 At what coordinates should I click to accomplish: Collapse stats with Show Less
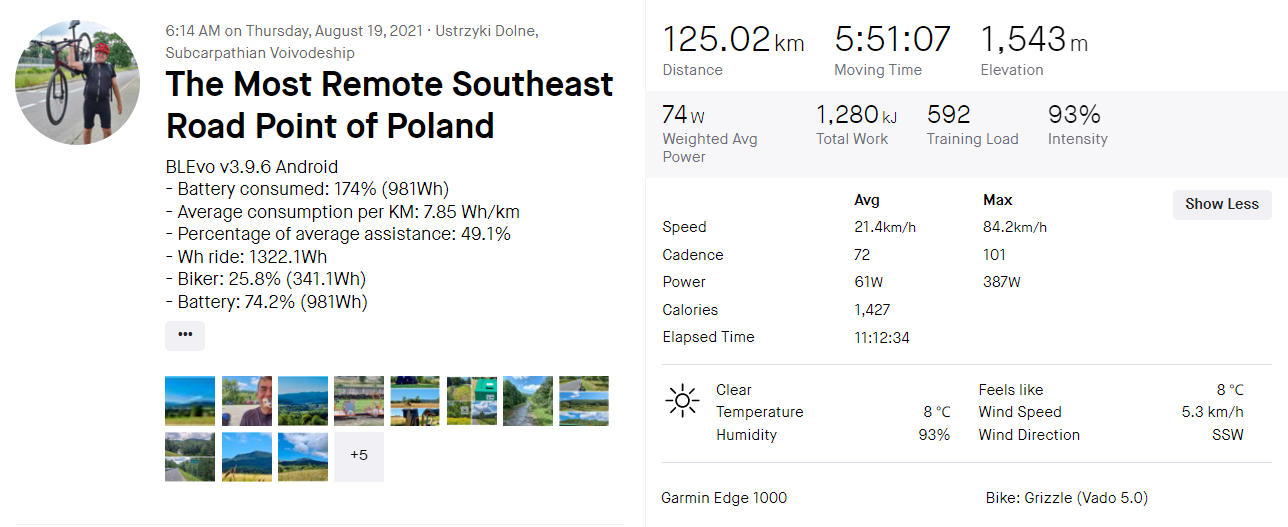coord(1221,204)
